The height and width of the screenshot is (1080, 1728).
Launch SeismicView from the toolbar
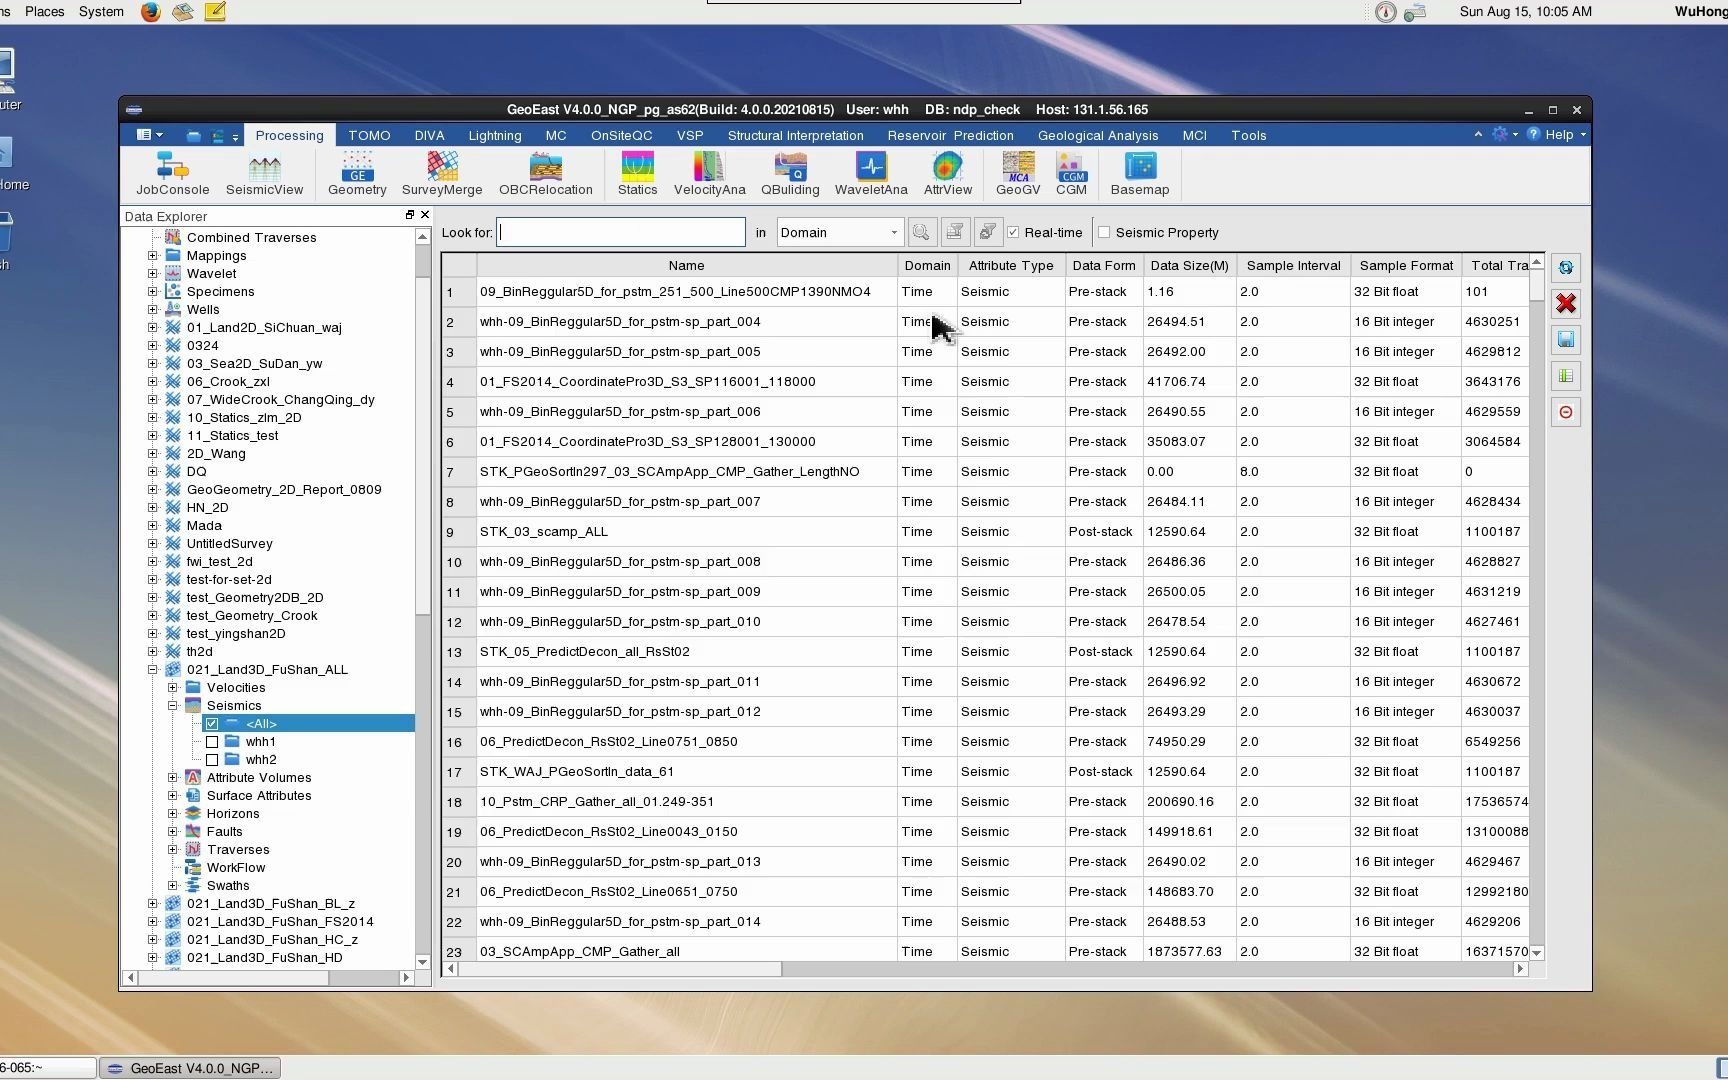pos(264,174)
